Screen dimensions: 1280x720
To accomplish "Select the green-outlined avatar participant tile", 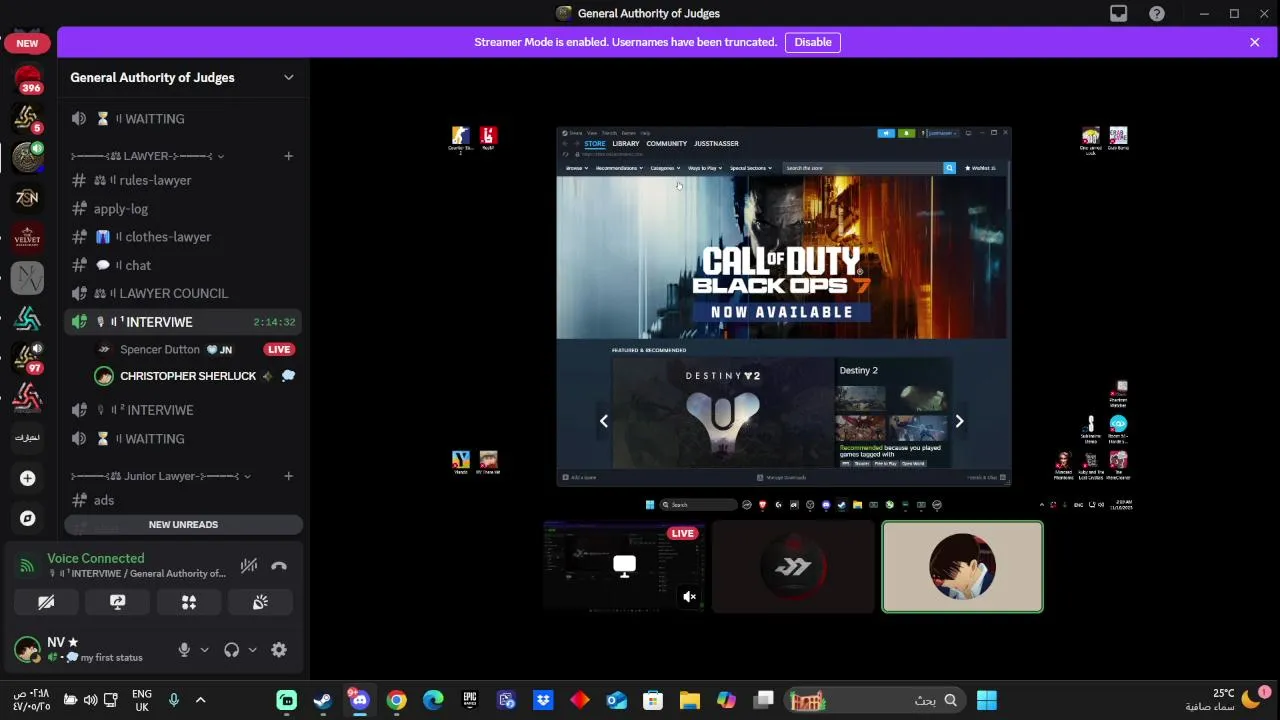I will 962,566.
